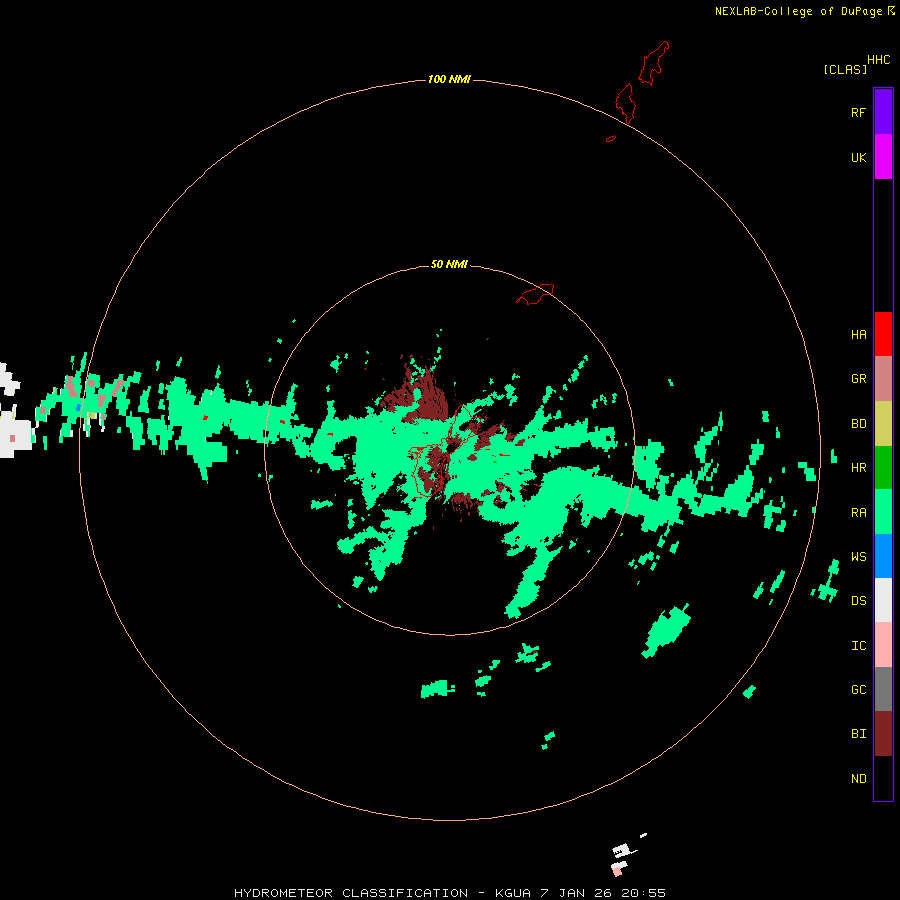Click the UK legend label
This screenshot has height=900, width=900.
858,157
